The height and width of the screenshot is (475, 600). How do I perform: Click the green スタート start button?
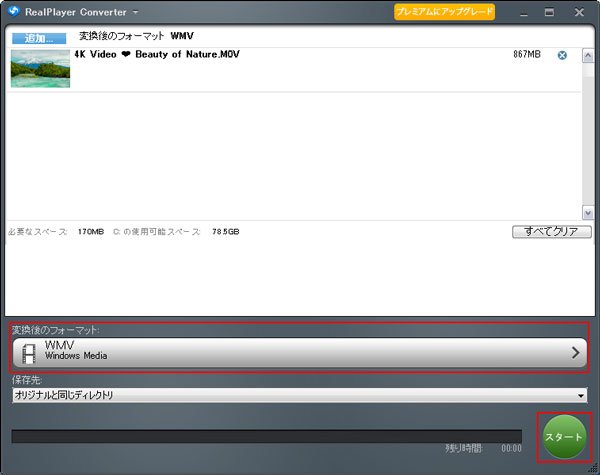click(x=564, y=437)
